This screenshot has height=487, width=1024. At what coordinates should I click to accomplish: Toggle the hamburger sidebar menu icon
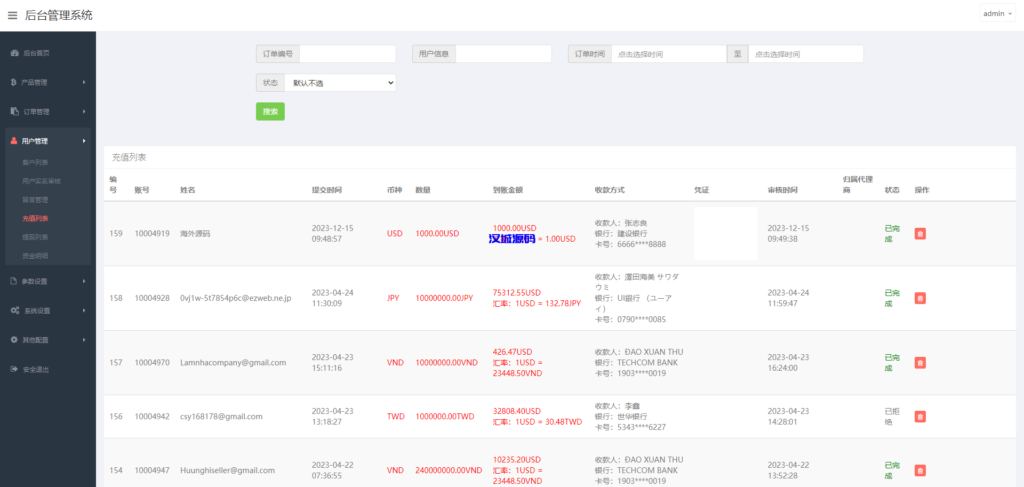pos(12,15)
